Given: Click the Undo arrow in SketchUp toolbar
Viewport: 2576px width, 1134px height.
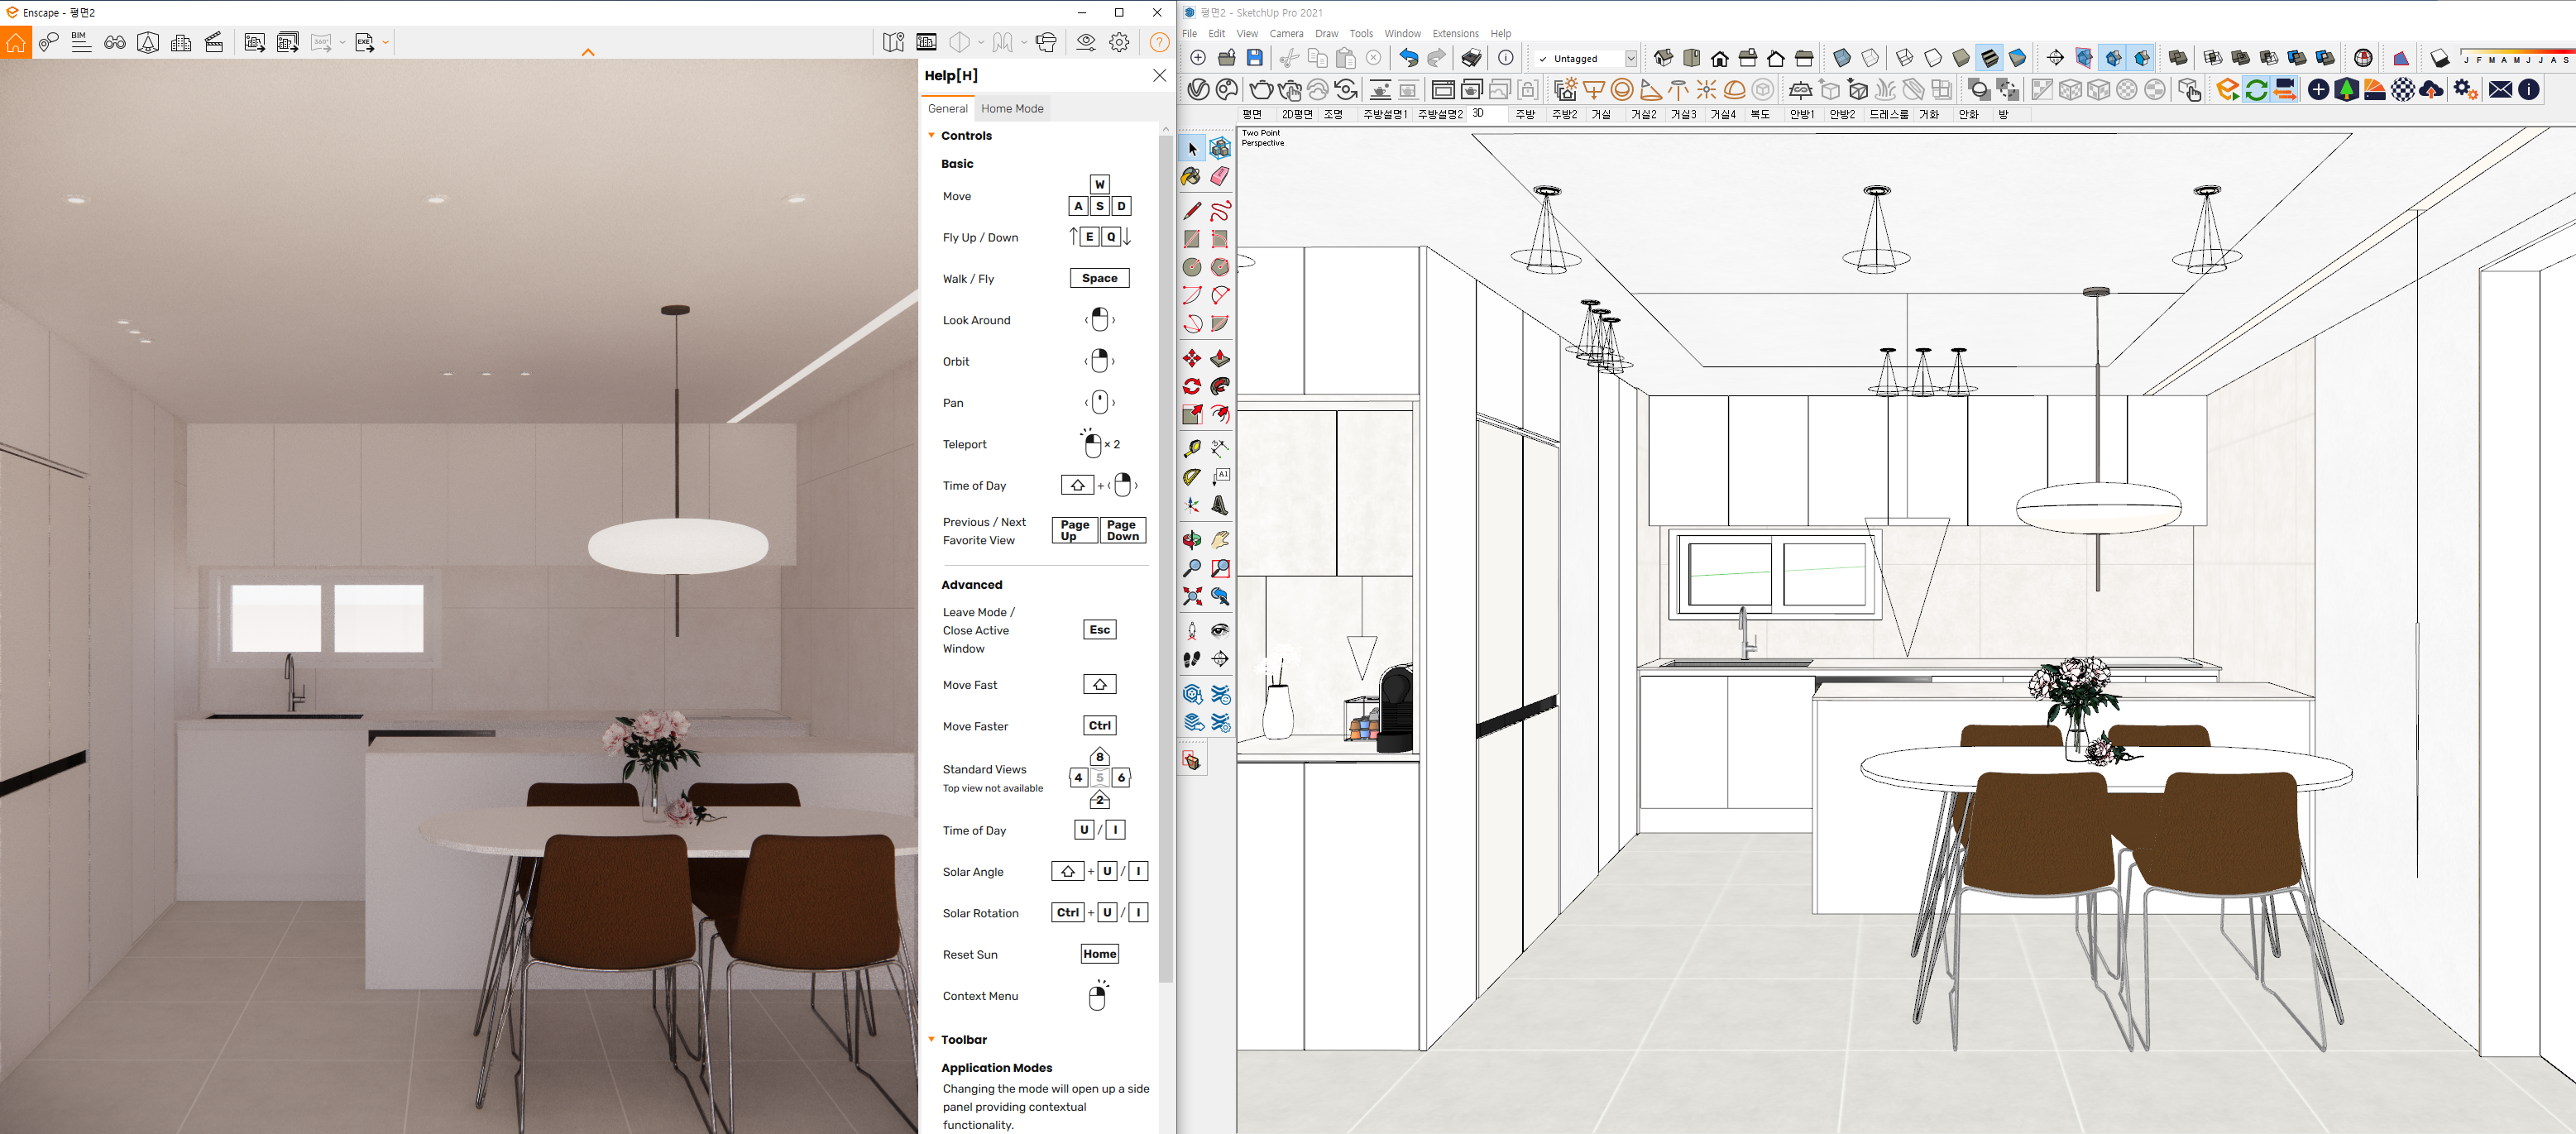Looking at the screenshot, I should click(1408, 58).
